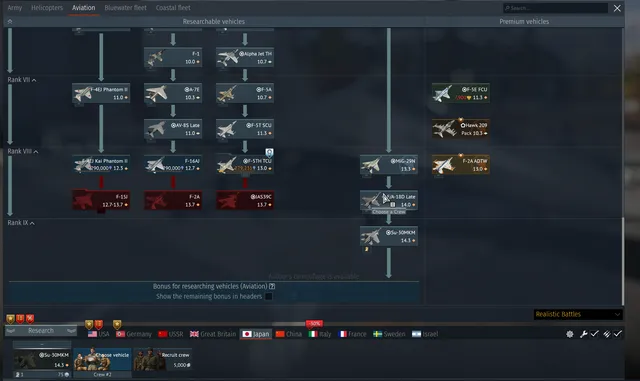Click the Premium vehicles header
The width and height of the screenshot is (640, 381).
coord(524,22)
